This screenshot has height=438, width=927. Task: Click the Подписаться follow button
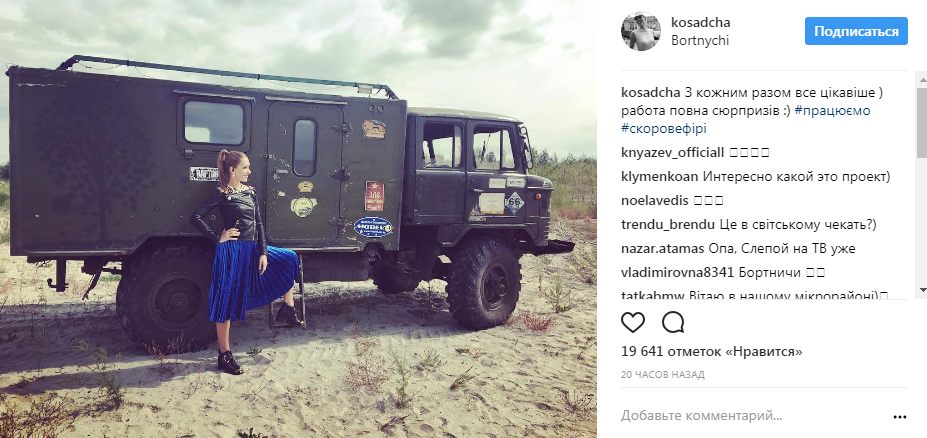856,31
